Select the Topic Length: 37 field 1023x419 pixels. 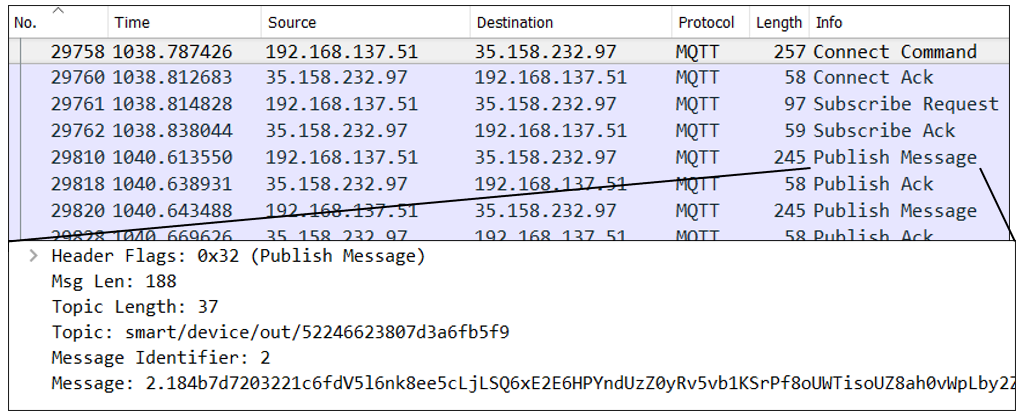click(x=135, y=307)
